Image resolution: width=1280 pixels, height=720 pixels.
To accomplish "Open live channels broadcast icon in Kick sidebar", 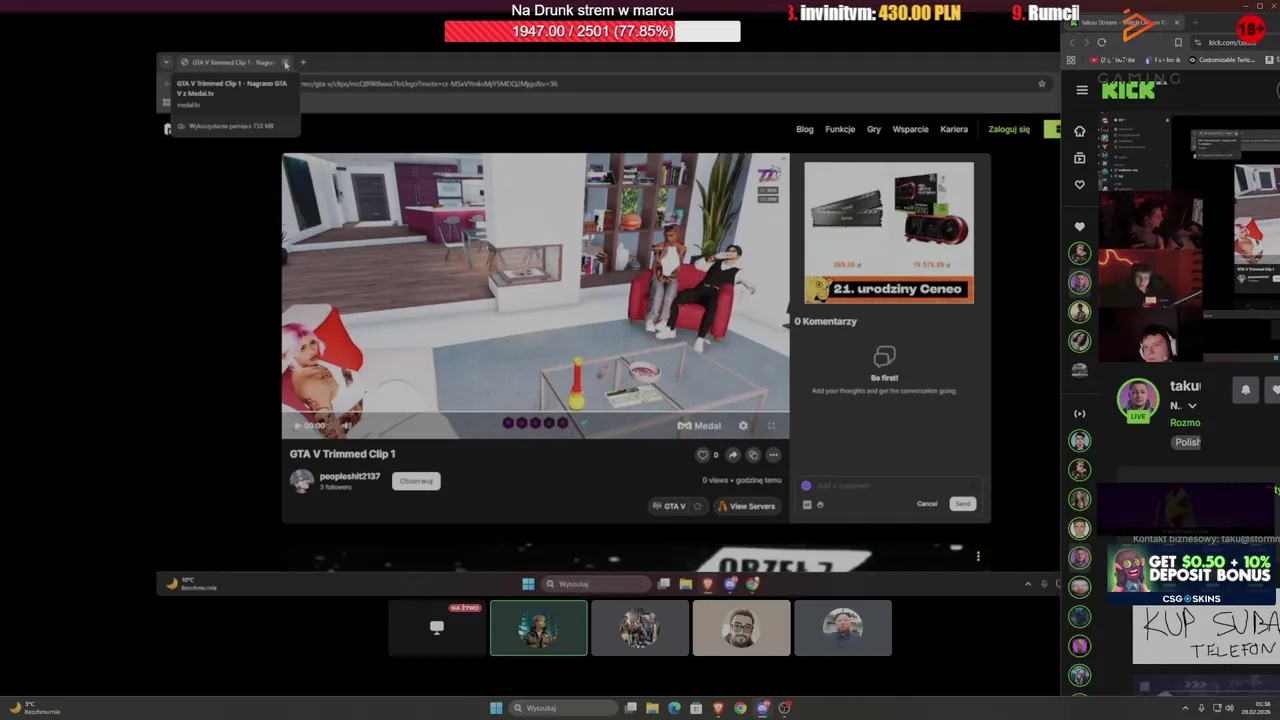I will tap(1079, 413).
